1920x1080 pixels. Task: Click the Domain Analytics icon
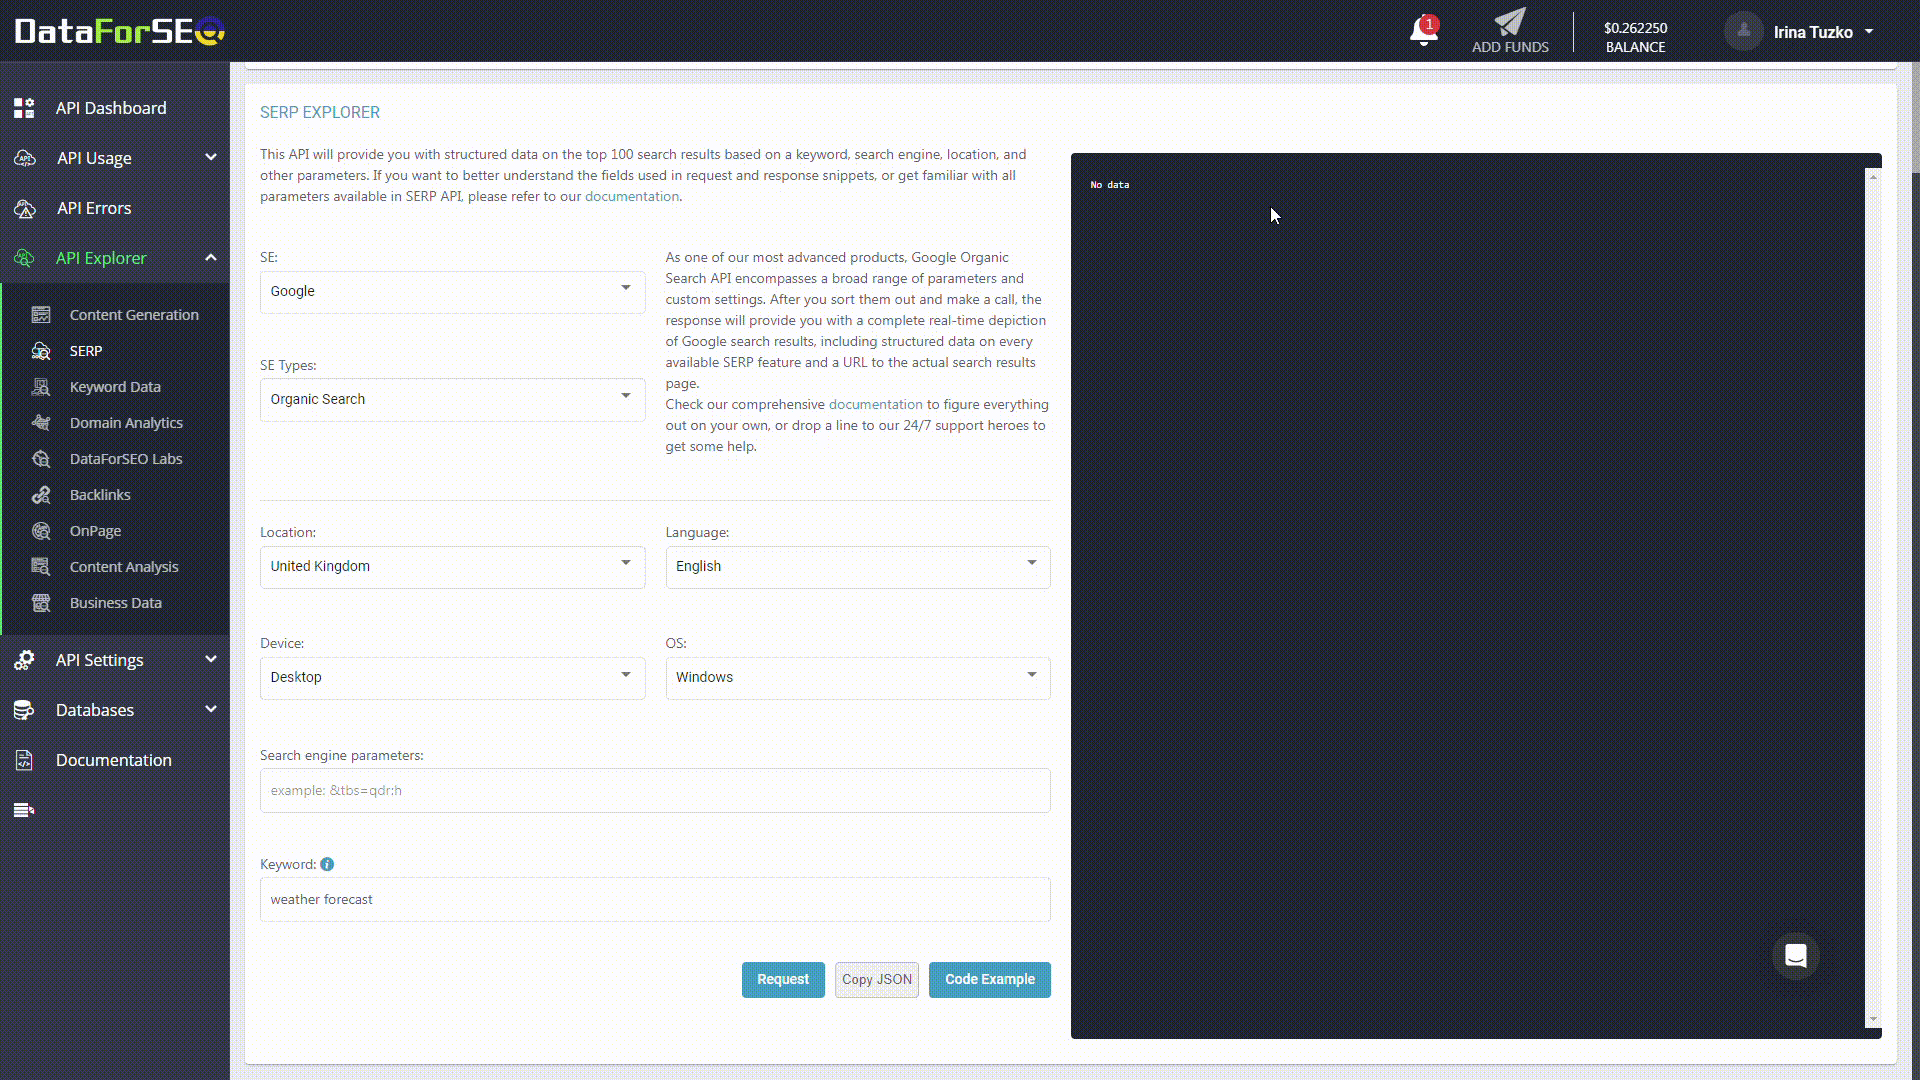click(x=41, y=423)
